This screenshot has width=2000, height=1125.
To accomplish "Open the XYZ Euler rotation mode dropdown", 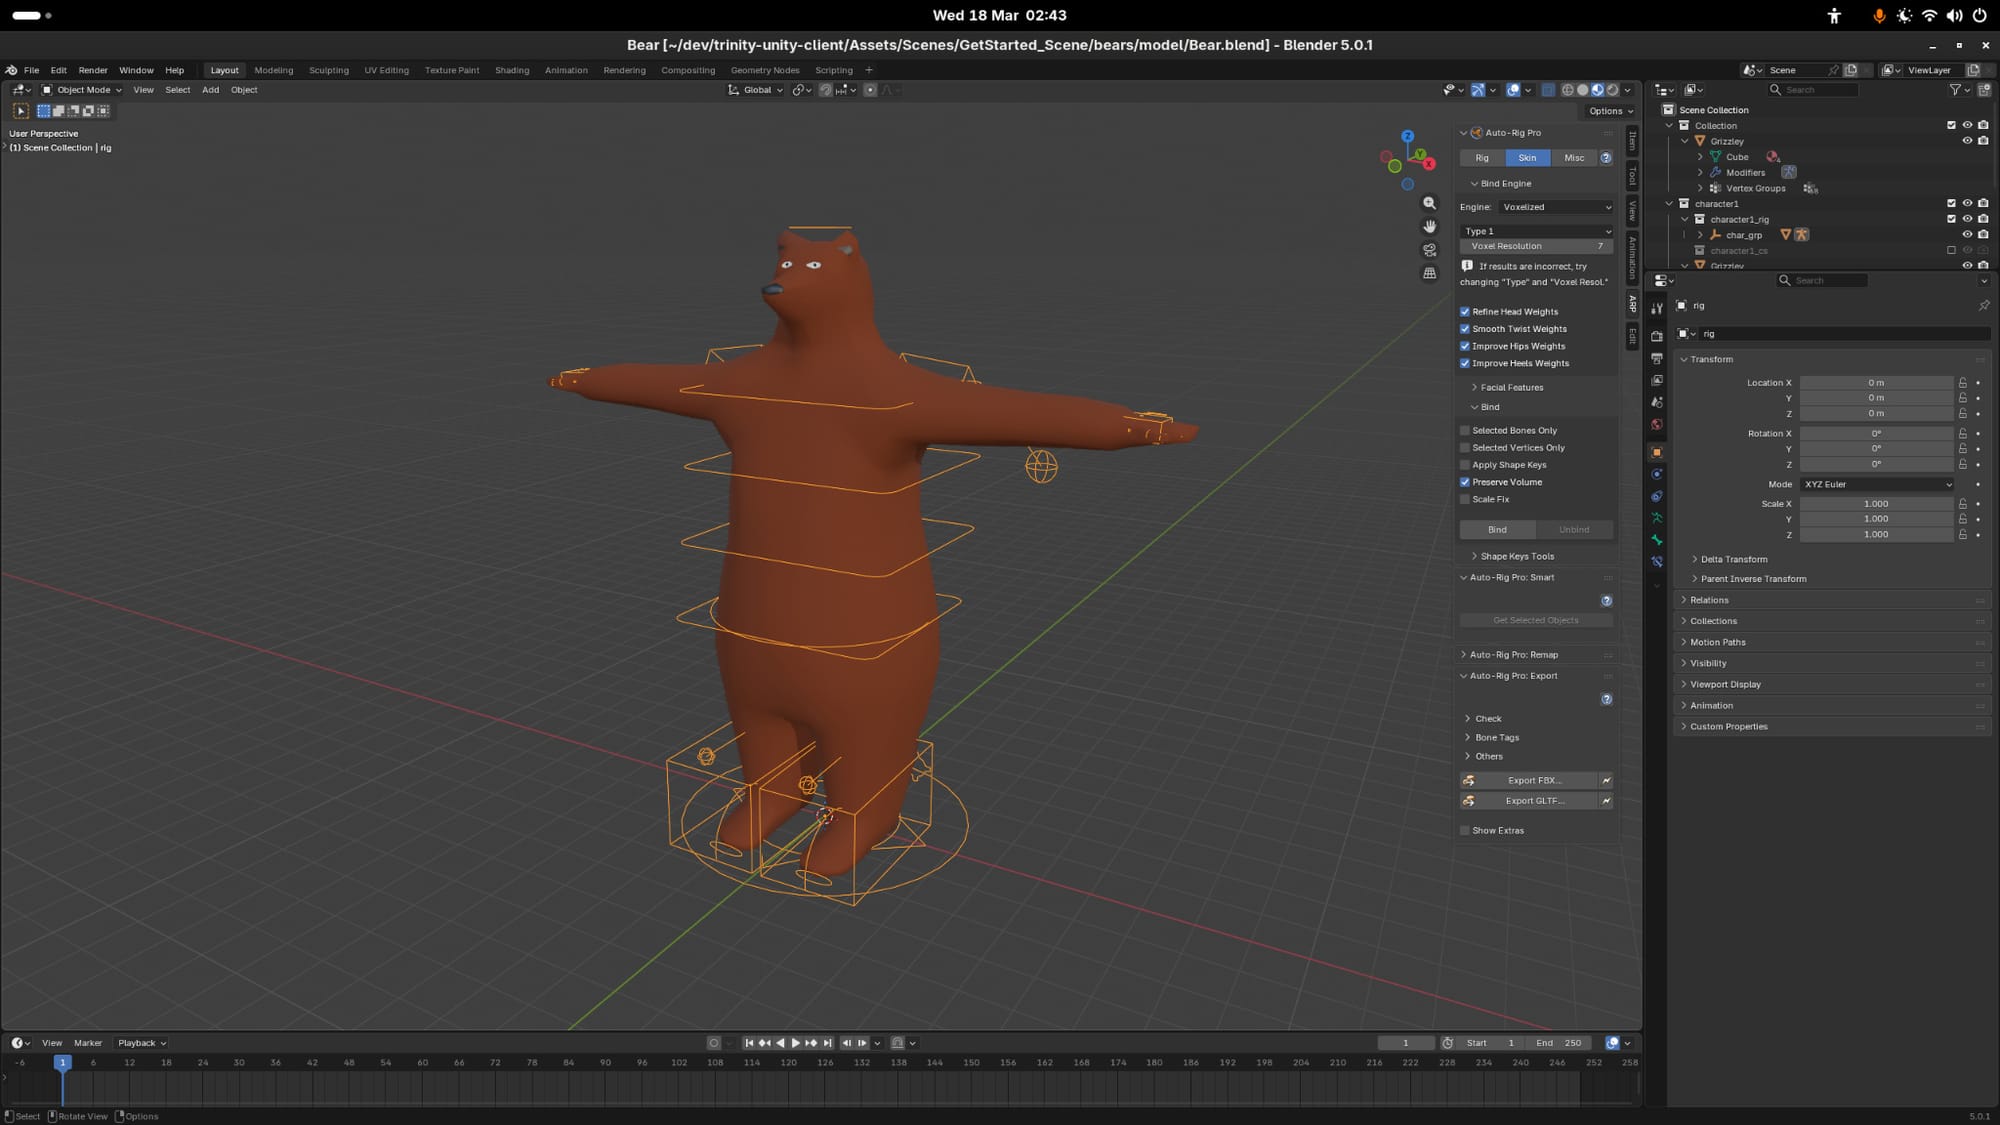I will (x=1878, y=484).
